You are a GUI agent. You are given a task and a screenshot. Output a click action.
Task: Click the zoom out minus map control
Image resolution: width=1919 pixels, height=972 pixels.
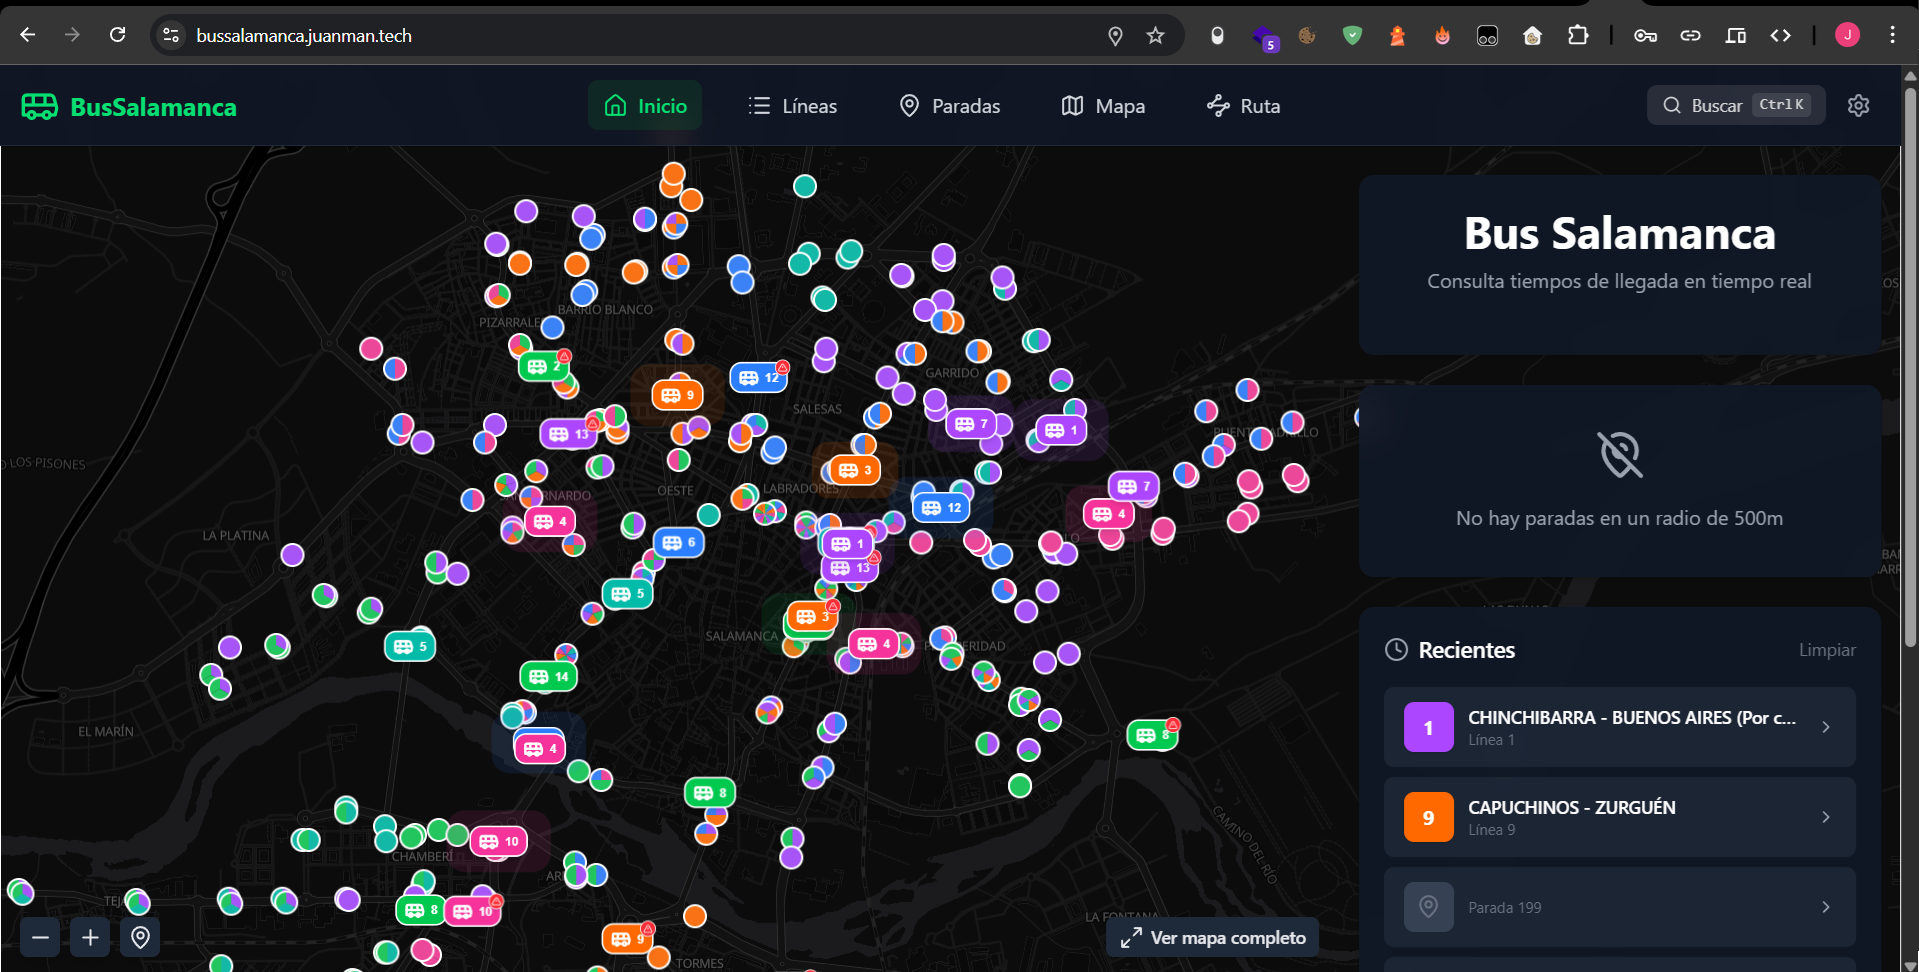(x=39, y=937)
